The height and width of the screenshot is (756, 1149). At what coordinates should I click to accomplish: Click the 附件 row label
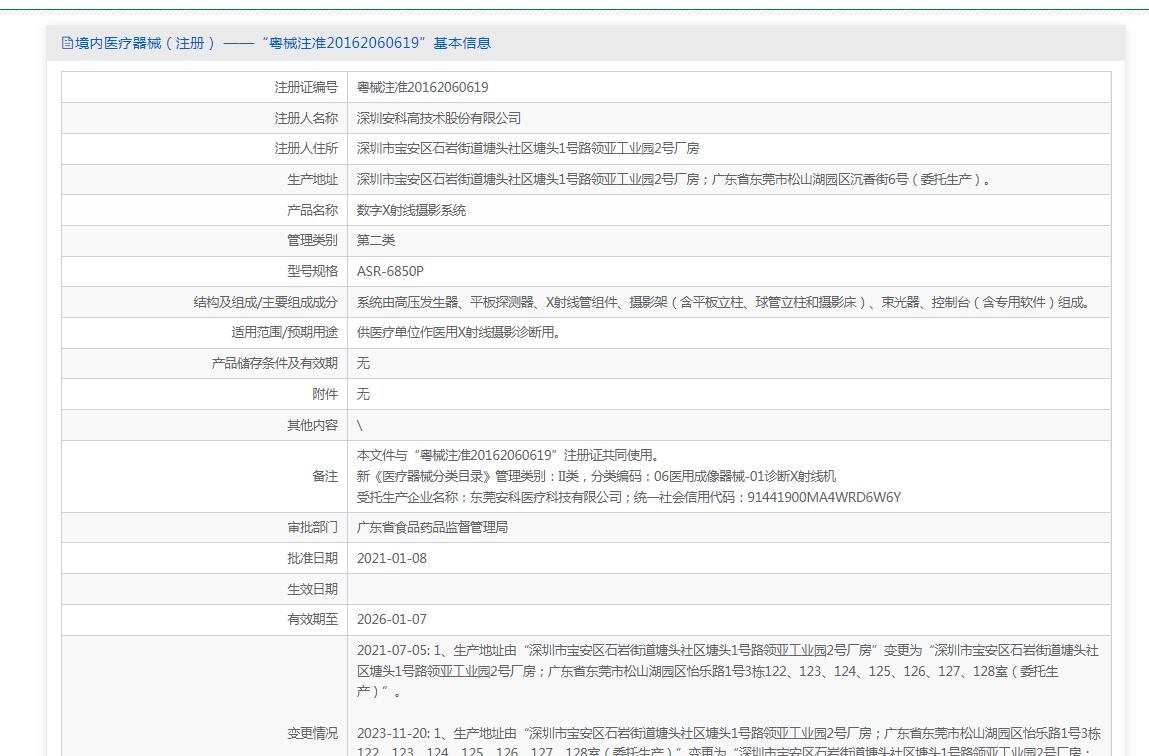[x=325, y=394]
